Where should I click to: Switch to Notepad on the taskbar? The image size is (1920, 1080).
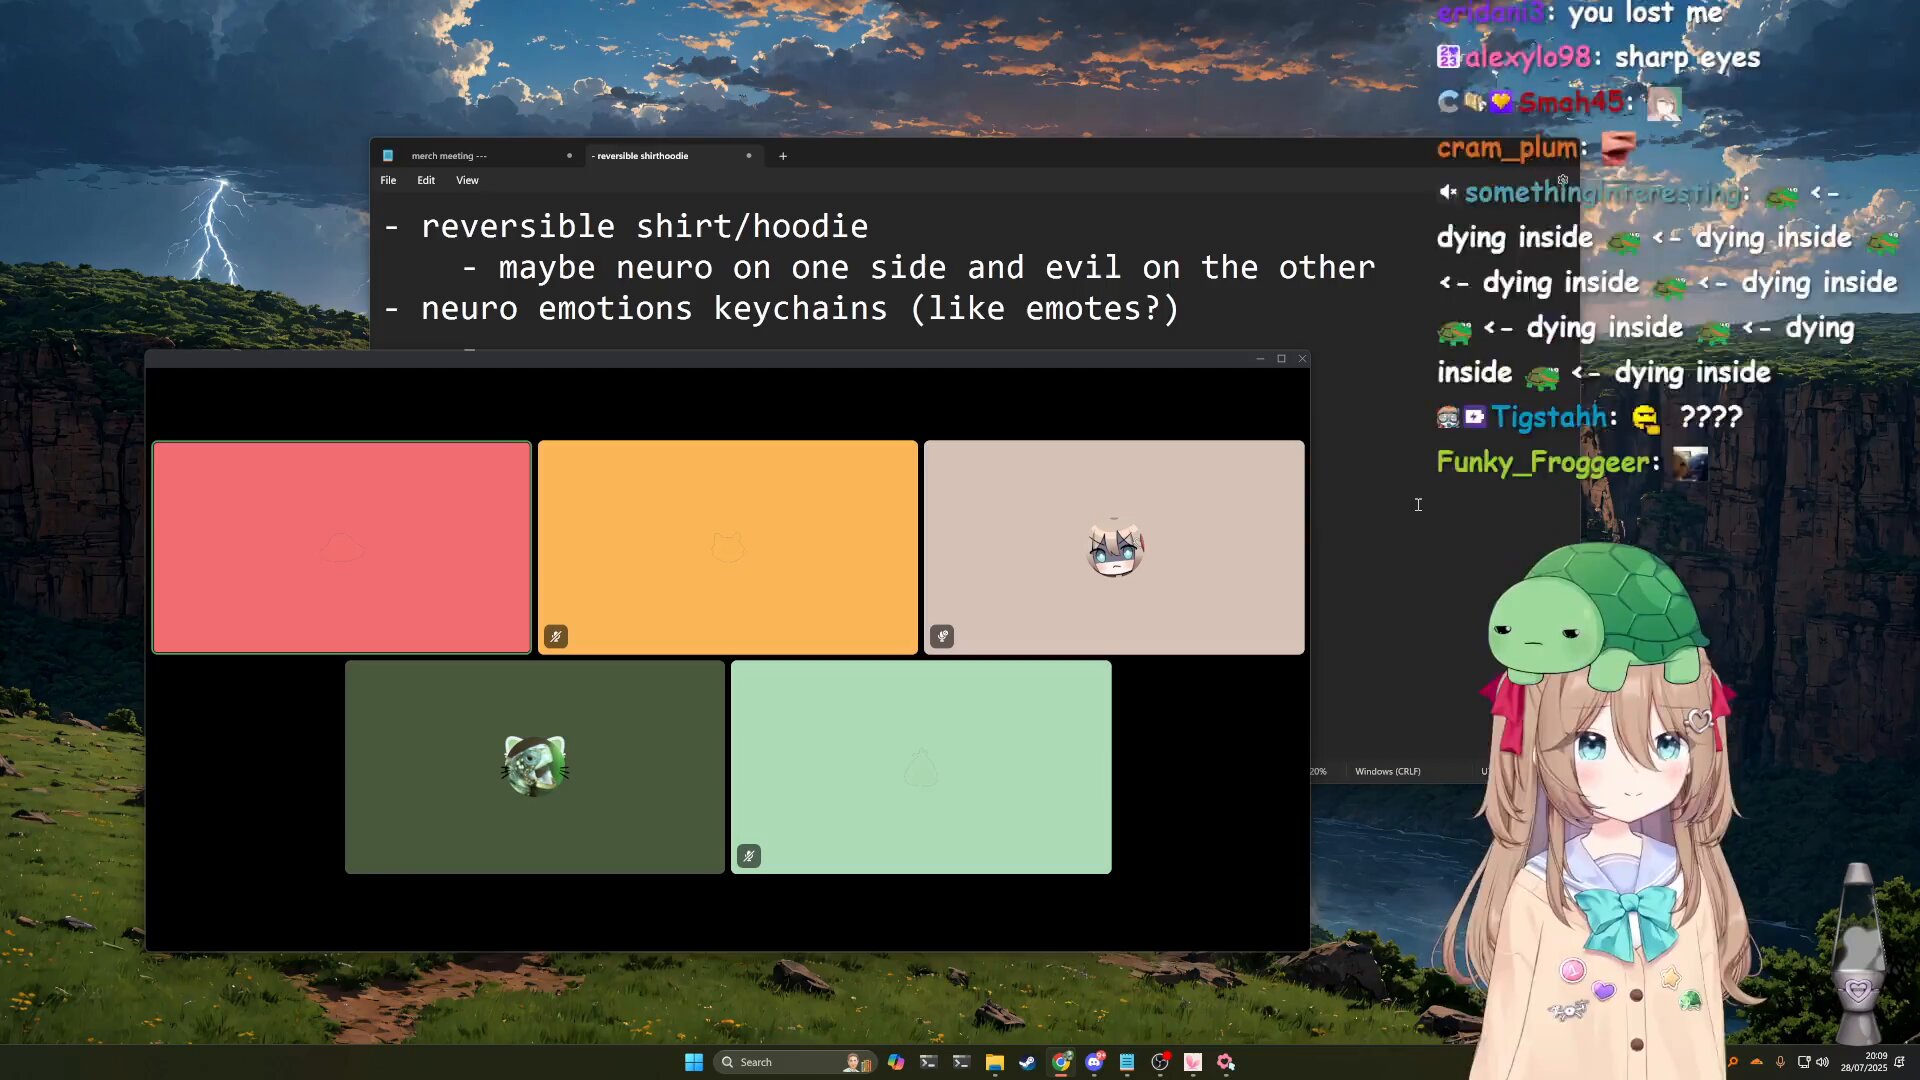click(x=1127, y=1062)
